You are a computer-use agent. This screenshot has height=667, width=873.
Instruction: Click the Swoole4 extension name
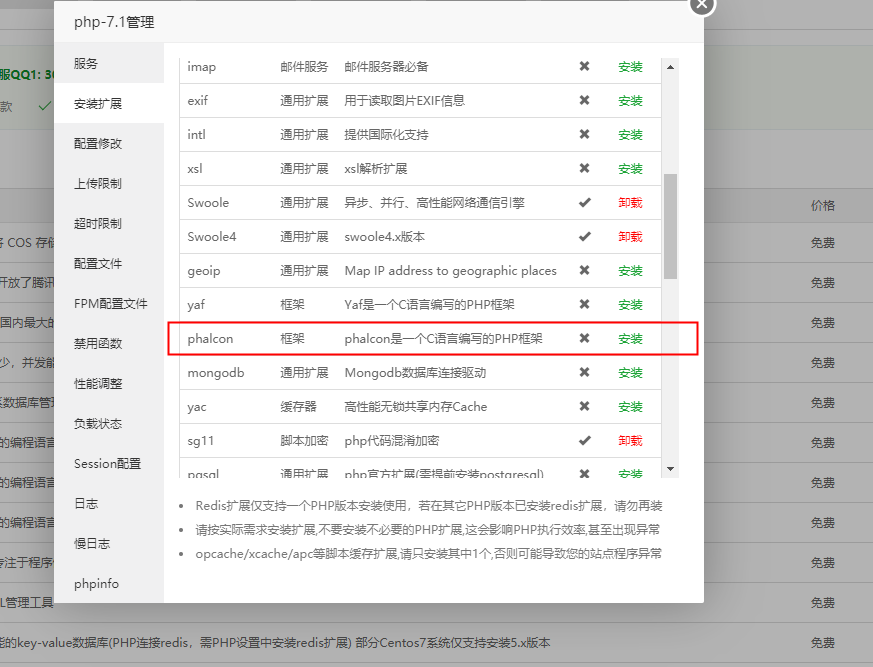(x=212, y=237)
